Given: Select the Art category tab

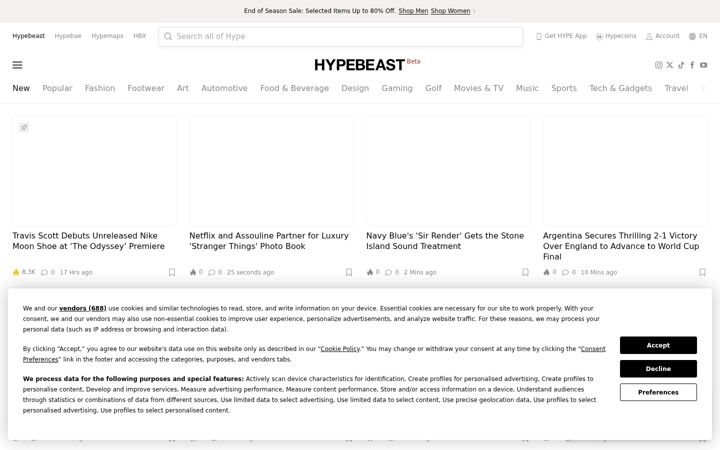Looking at the screenshot, I should (x=183, y=88).
